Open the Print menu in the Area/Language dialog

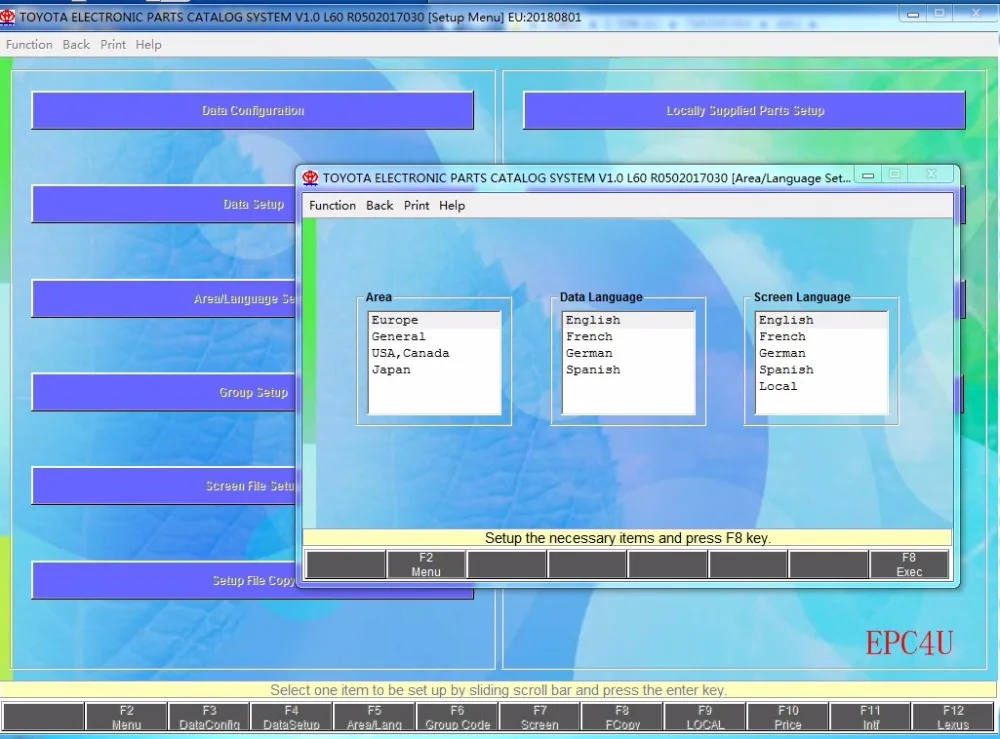pos(416,205)
